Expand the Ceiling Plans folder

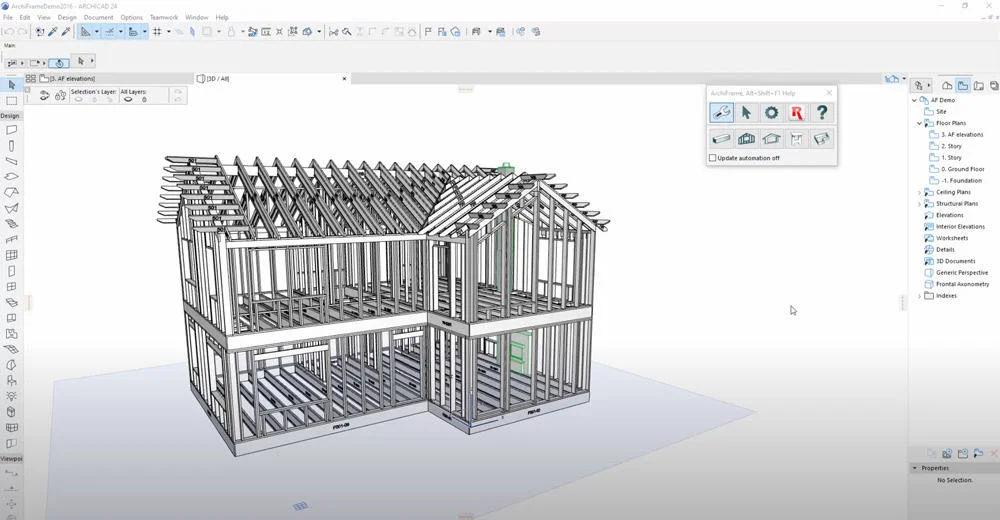(920, 192)
